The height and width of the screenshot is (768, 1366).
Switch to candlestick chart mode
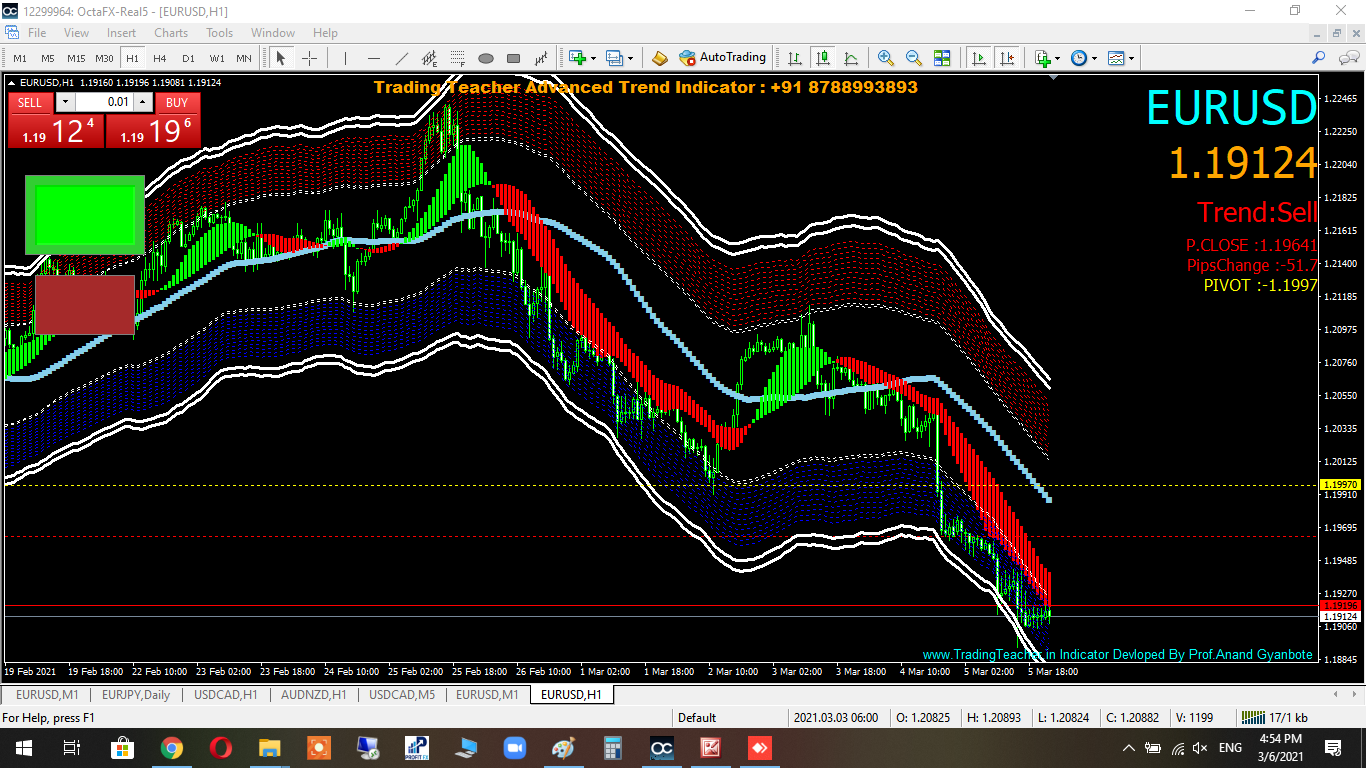coord(823,58)
